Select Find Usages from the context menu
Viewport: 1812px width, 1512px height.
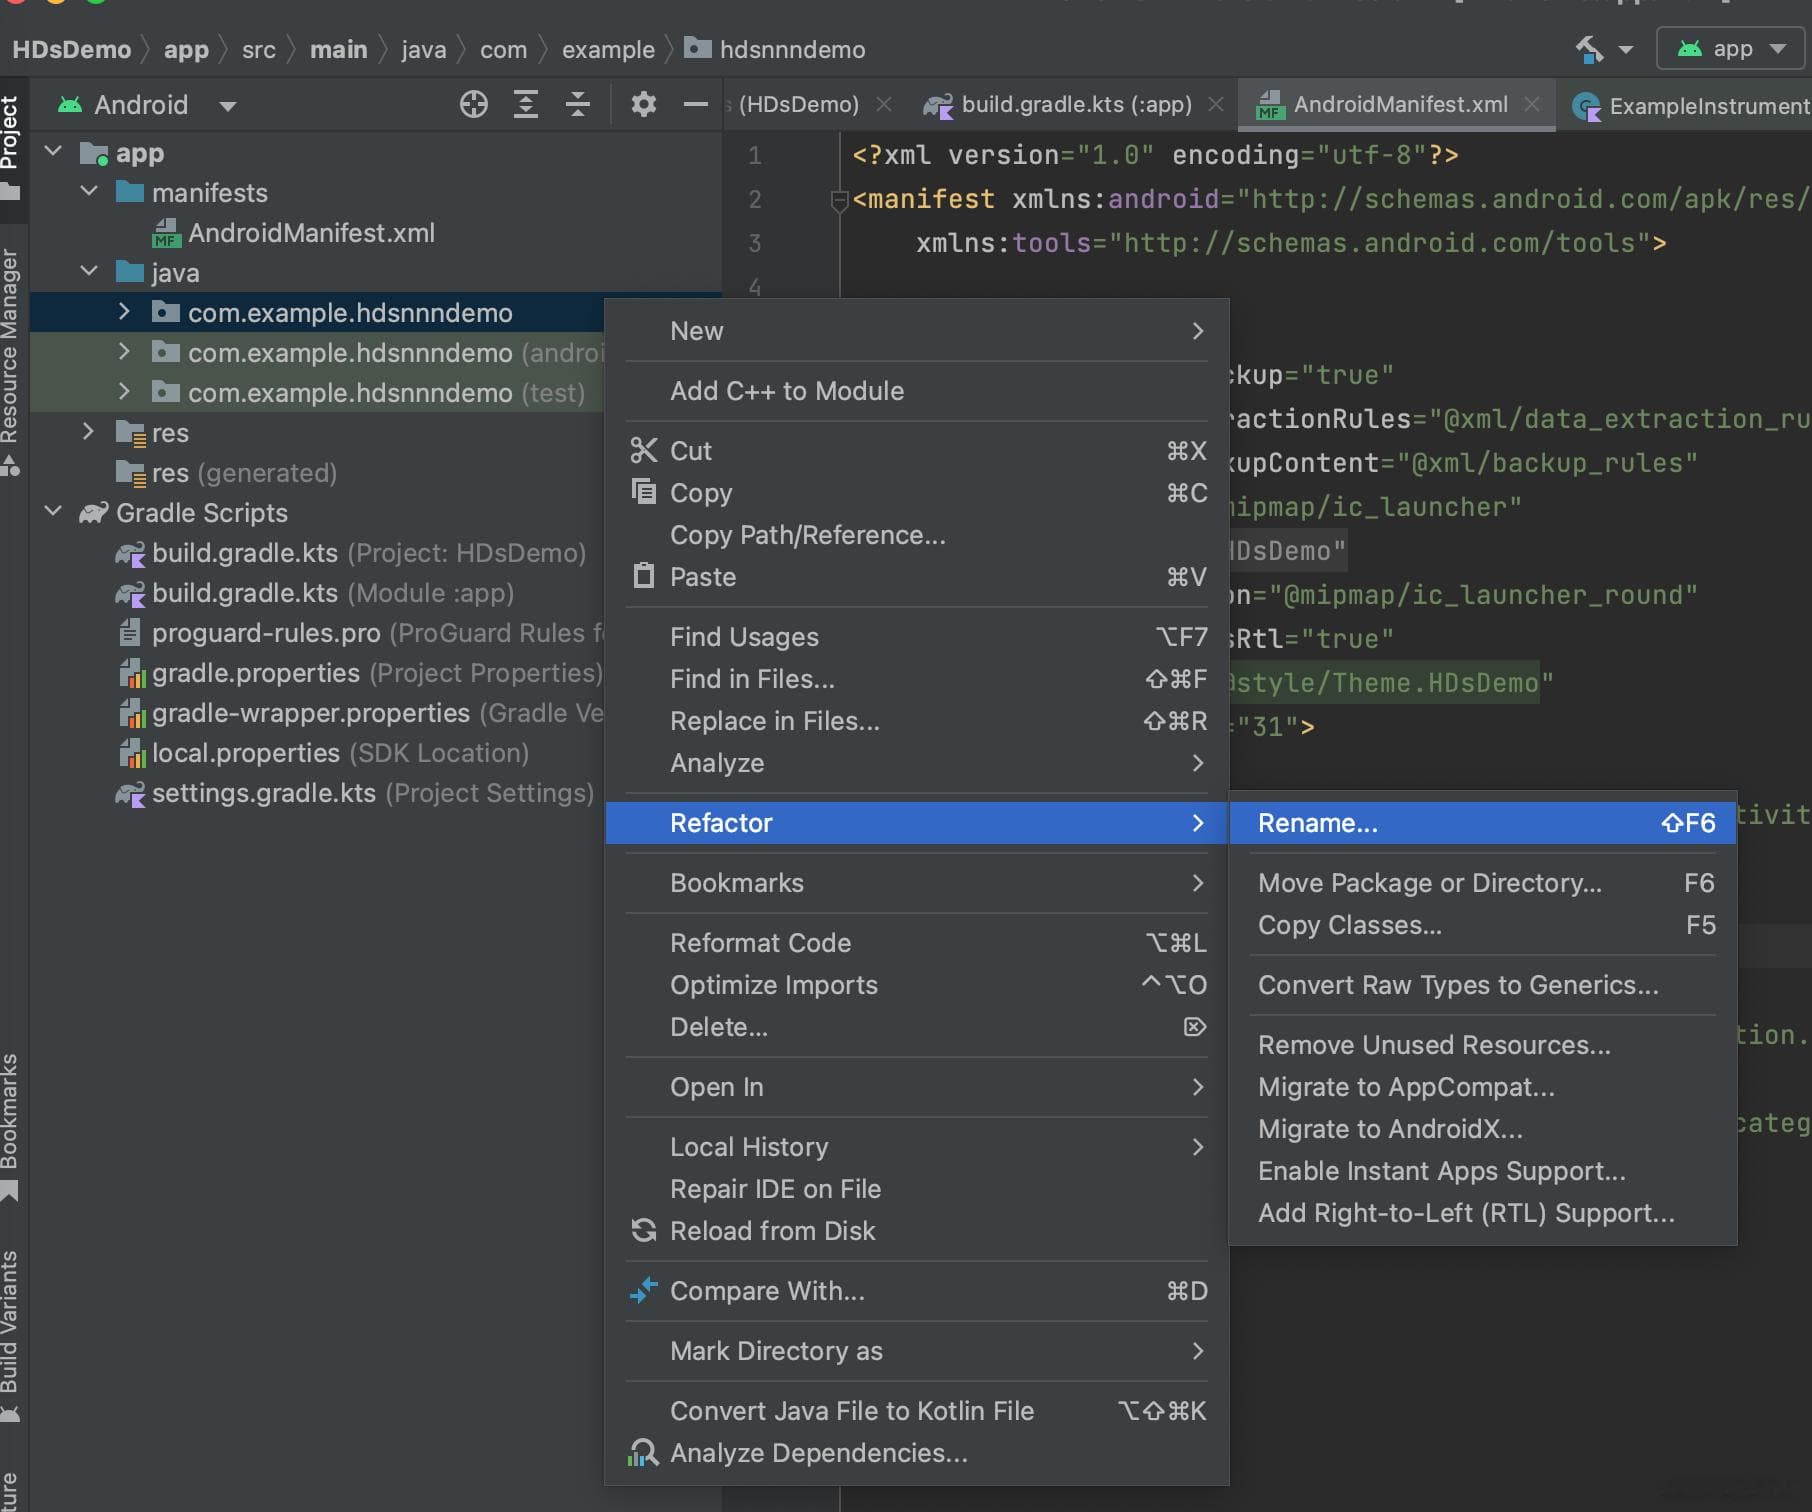point(916,636)
